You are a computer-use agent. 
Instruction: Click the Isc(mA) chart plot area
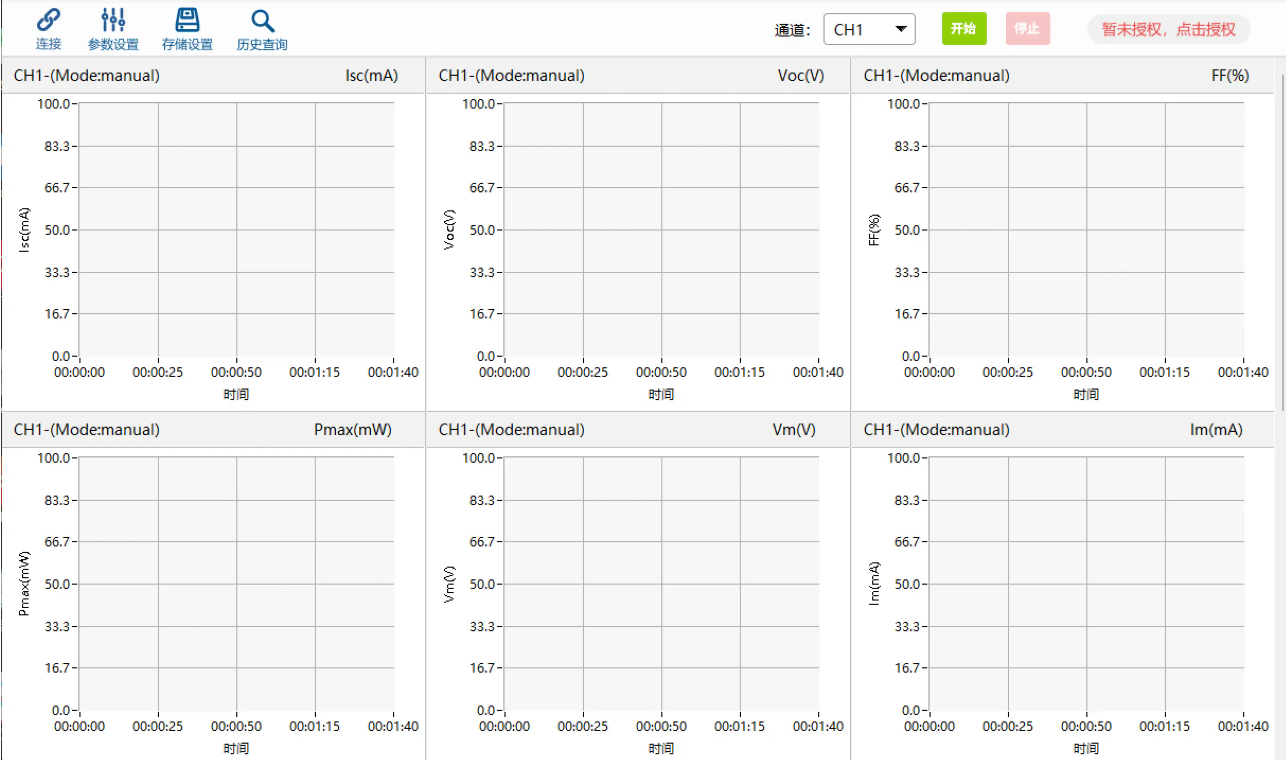click(x=236, y=229)
